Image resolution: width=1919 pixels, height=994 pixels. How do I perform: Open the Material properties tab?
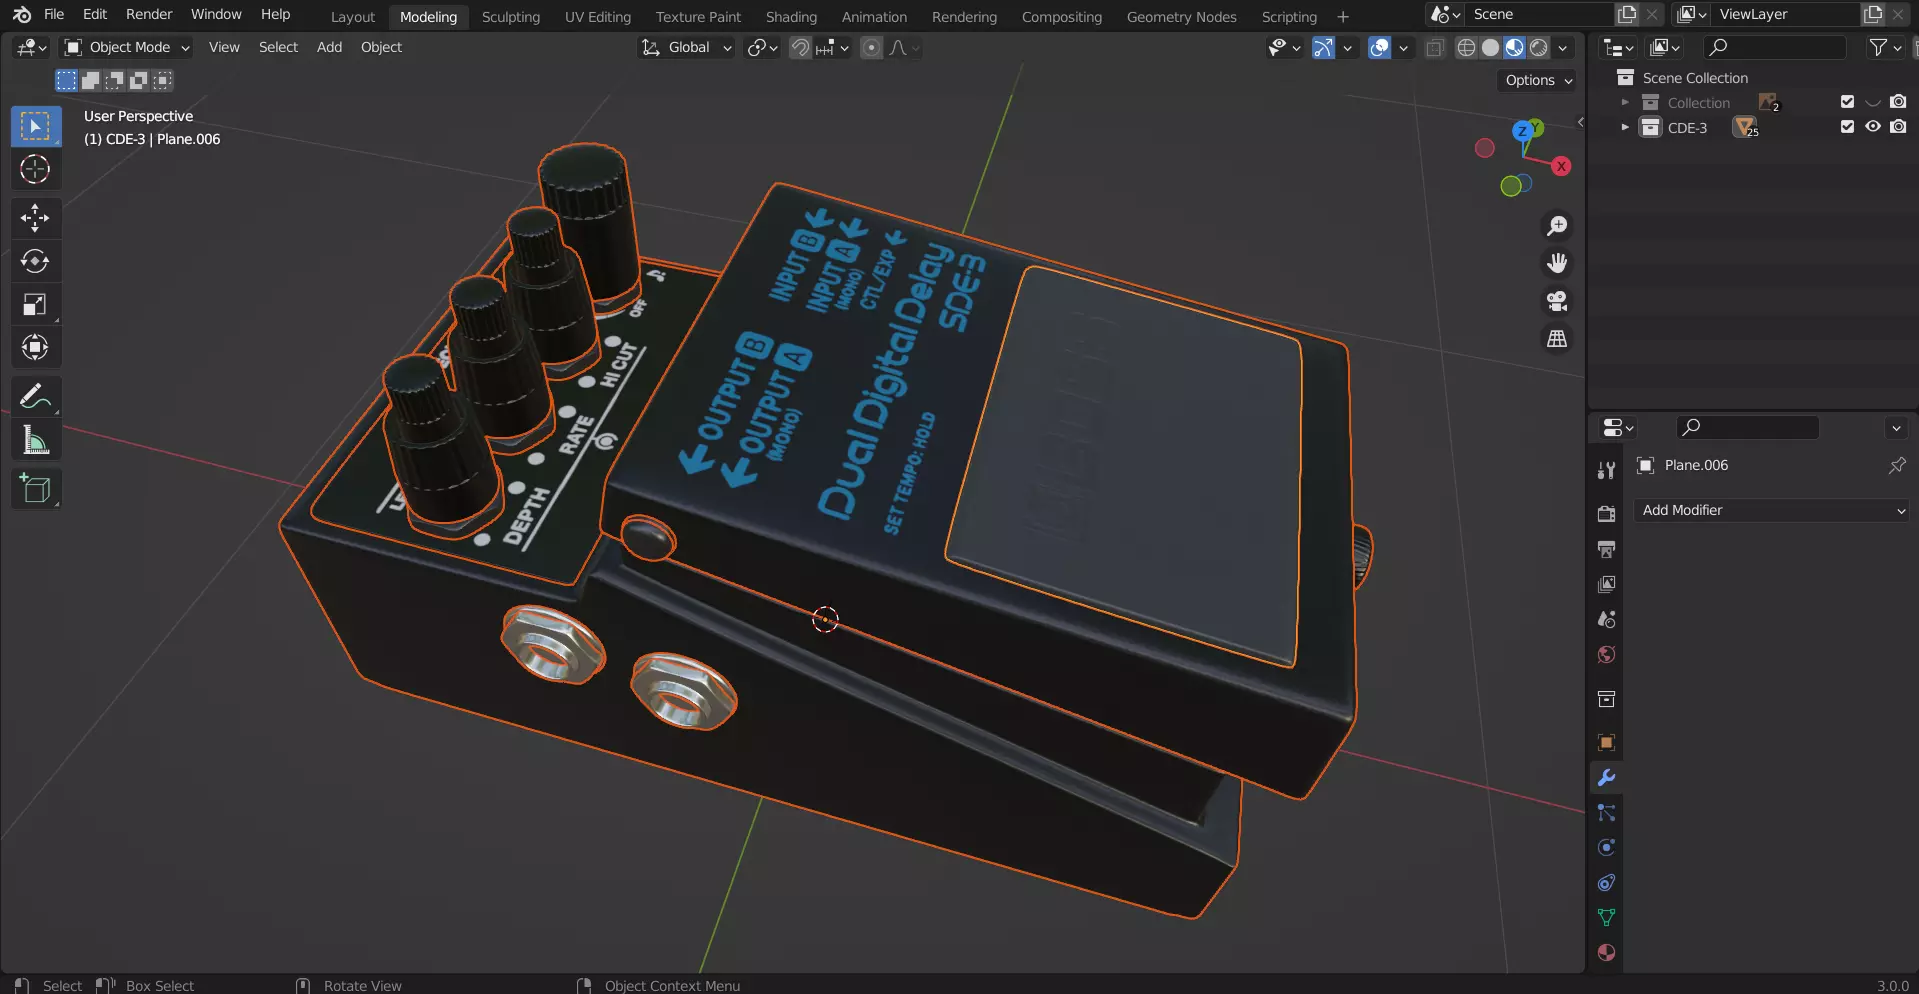click(x=1606, y=952)
